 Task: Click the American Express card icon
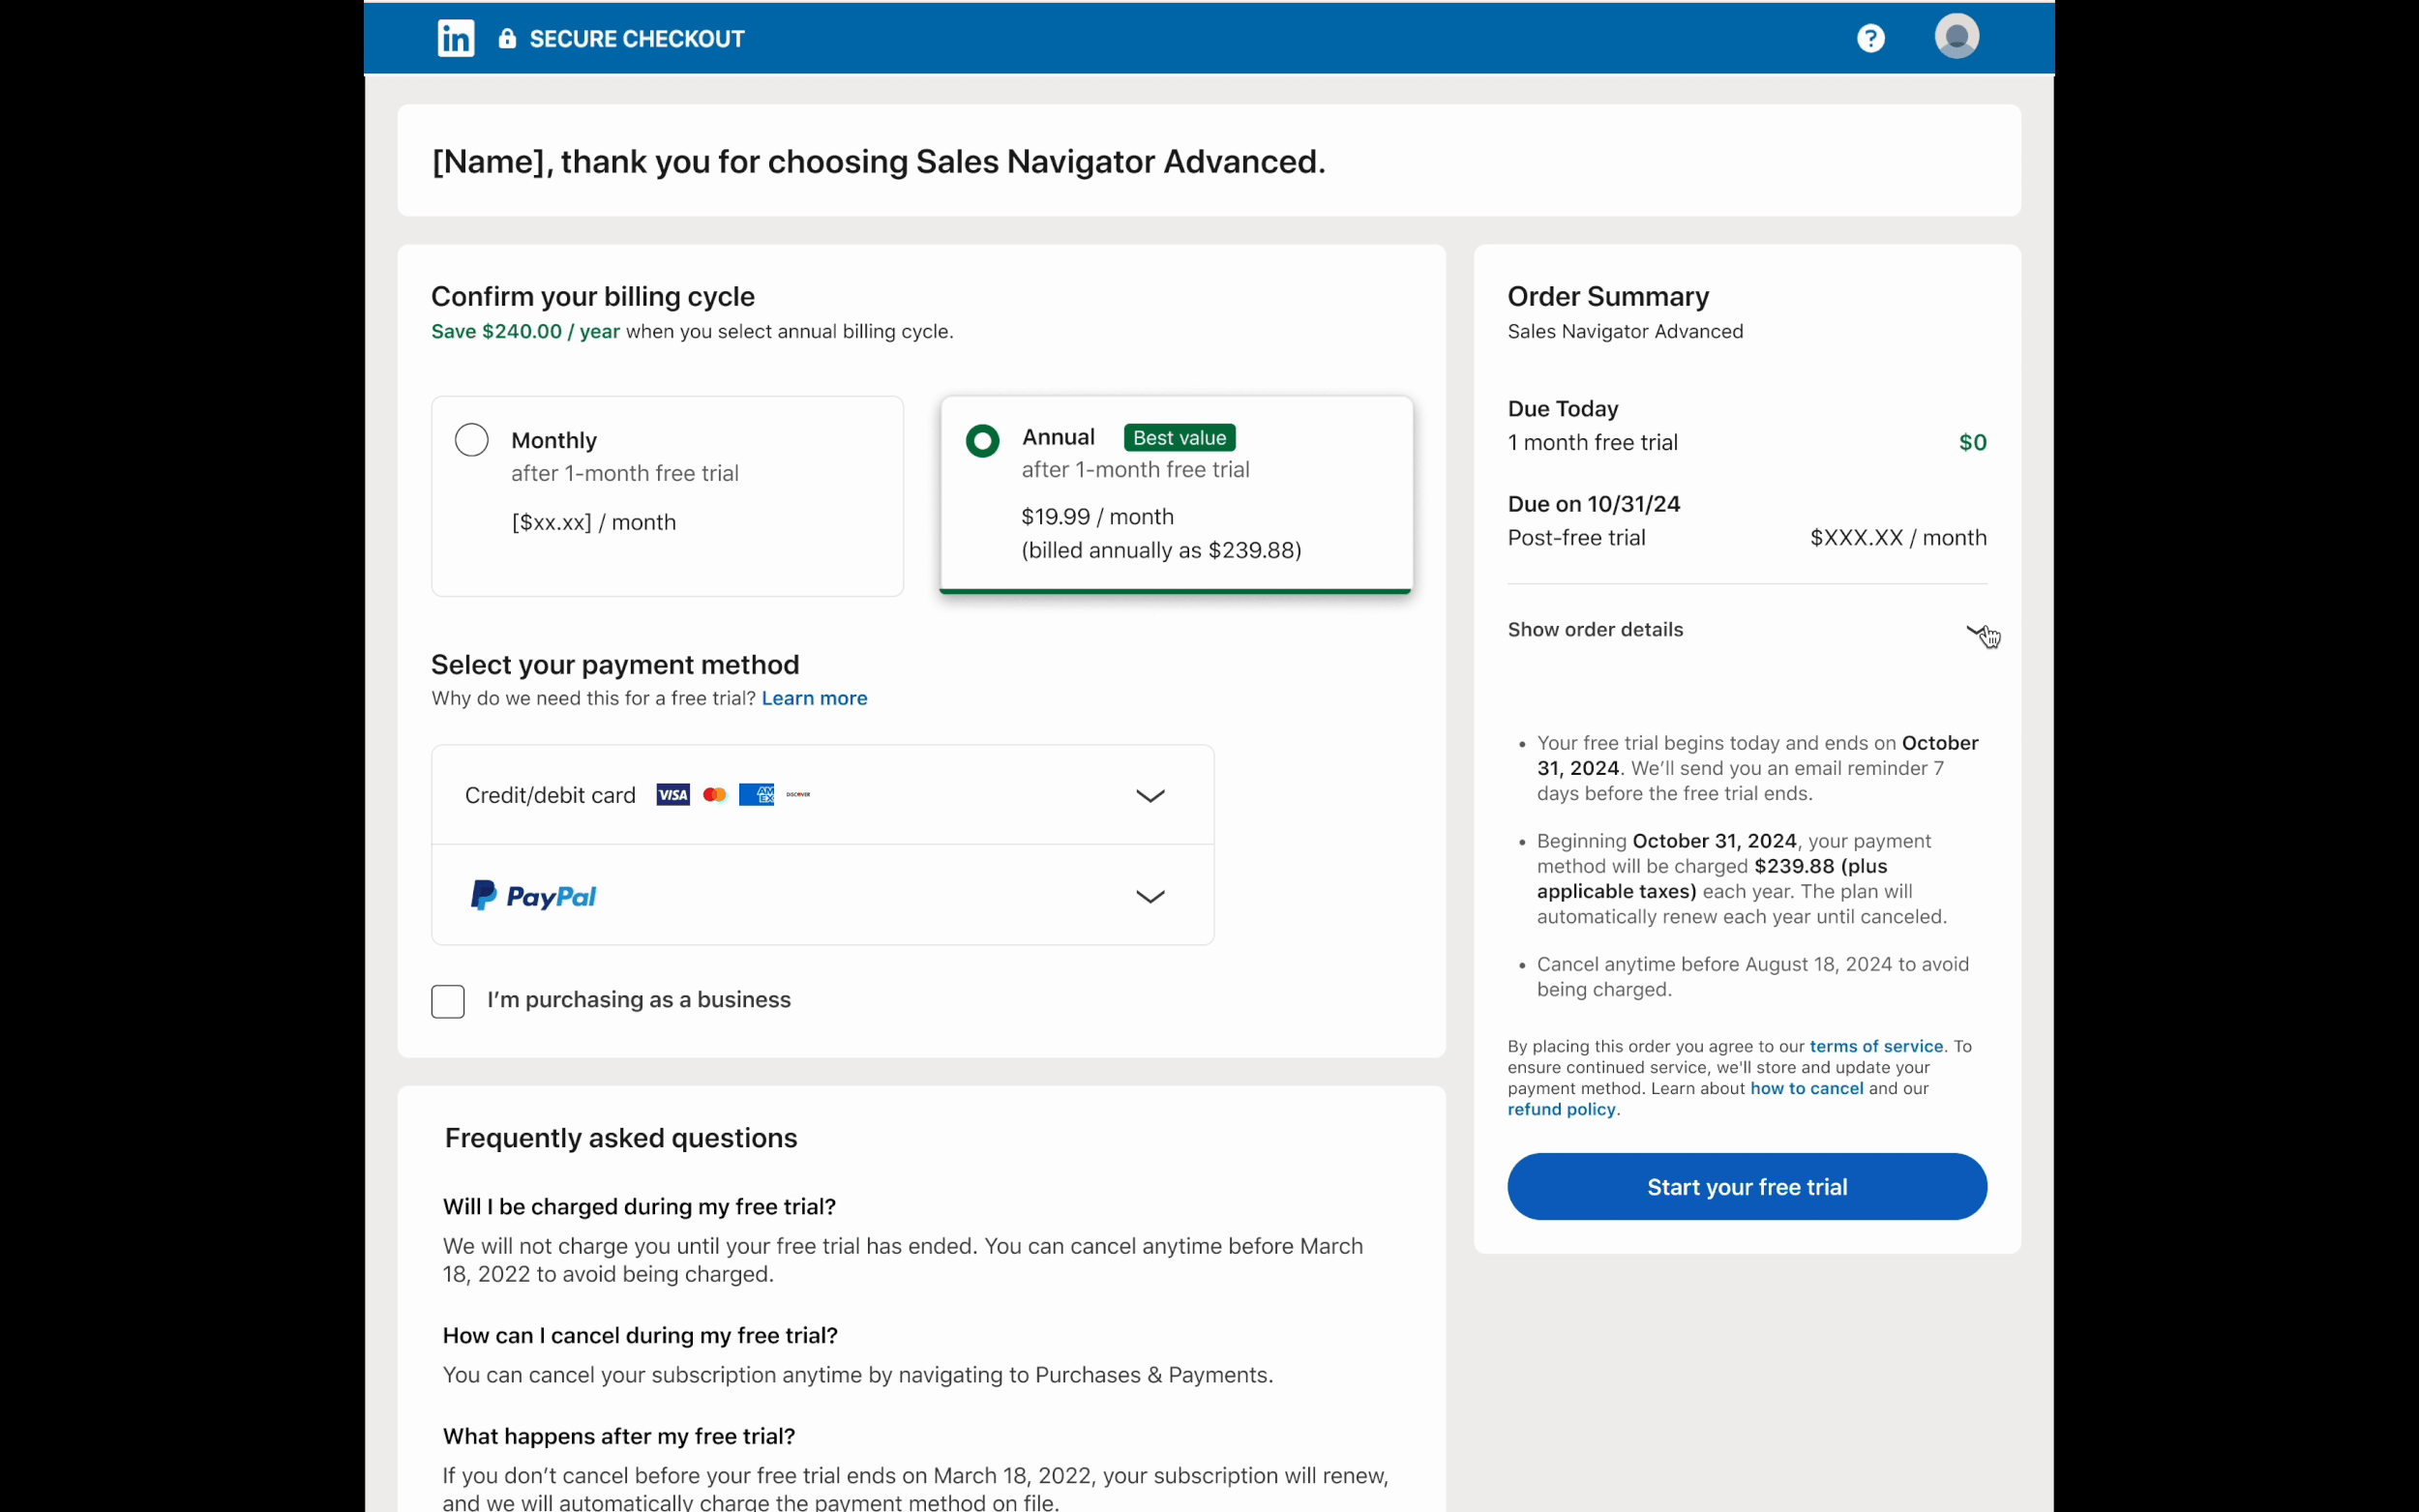click(756, 795)
